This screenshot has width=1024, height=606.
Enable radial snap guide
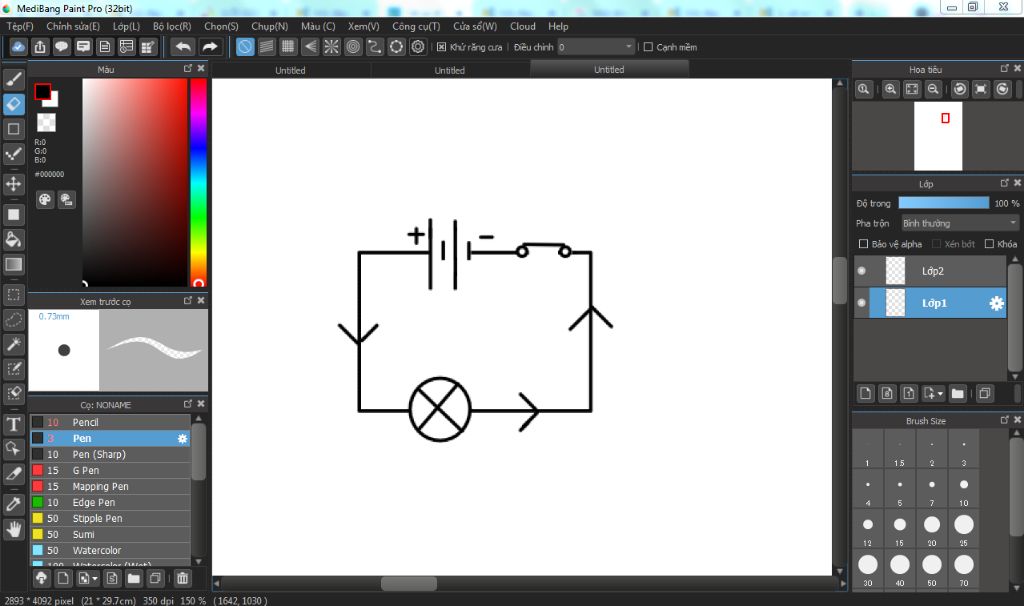pyautogui.click(x=332, y=47)
